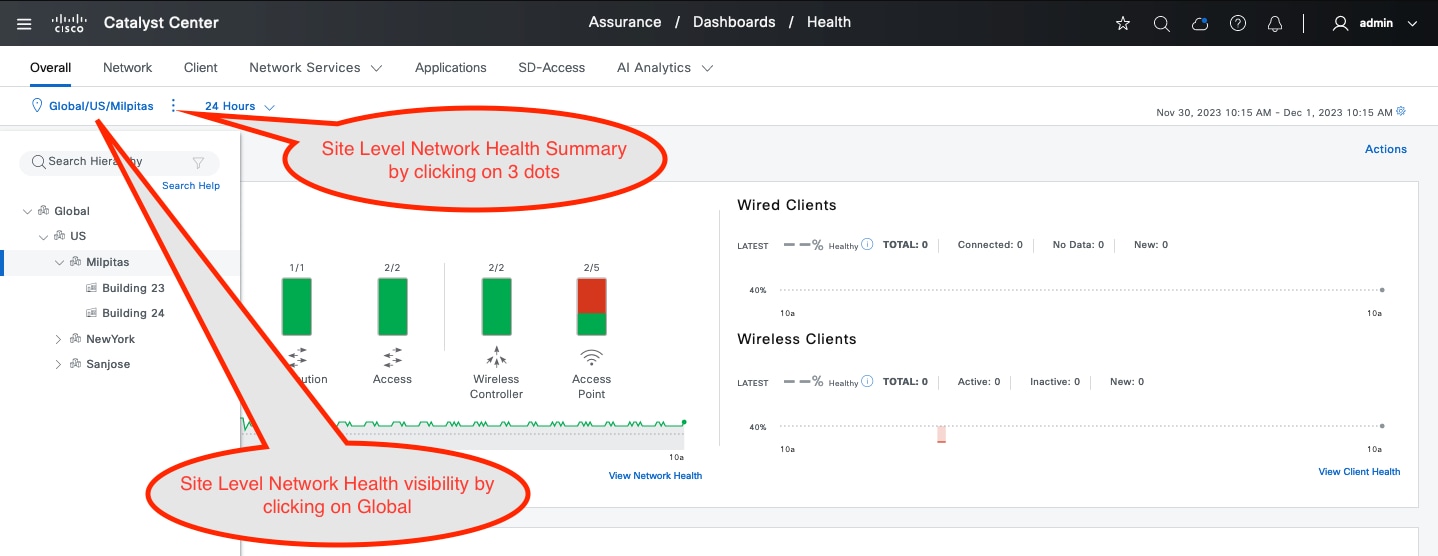This screenshot has width=1438, height=556.
Task: Open the 24 Hours time range dropdown
Action: [240, 106]
